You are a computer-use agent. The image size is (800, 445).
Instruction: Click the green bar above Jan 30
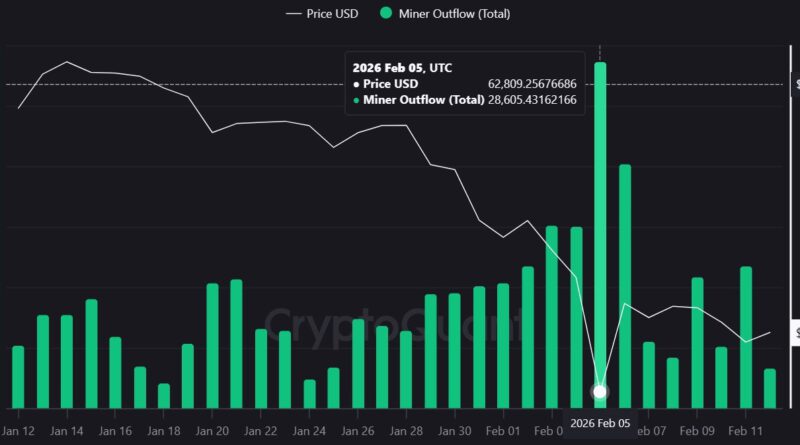click(x=455, y=350)
